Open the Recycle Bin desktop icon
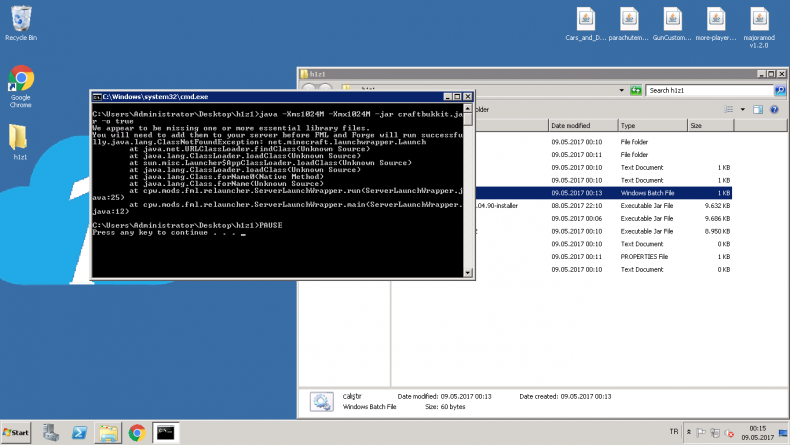790x445 pixels. pos(21,23)
